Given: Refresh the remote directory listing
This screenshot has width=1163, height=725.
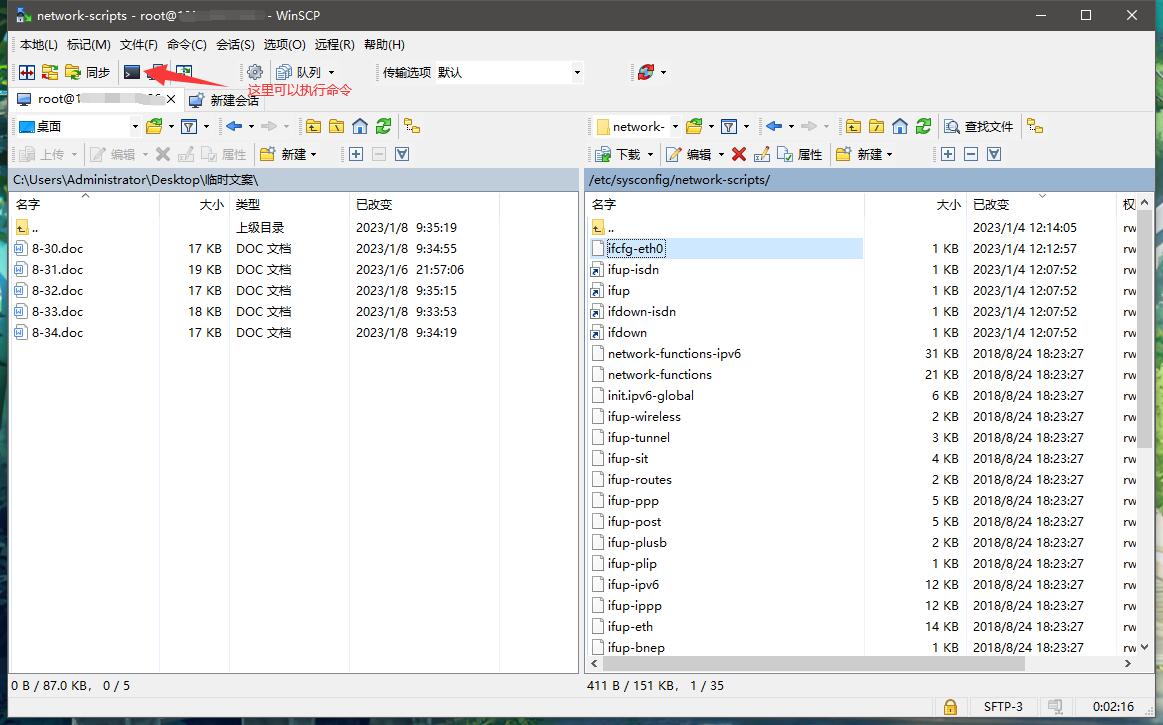Looking at the screenshot, I should [924, 126].
